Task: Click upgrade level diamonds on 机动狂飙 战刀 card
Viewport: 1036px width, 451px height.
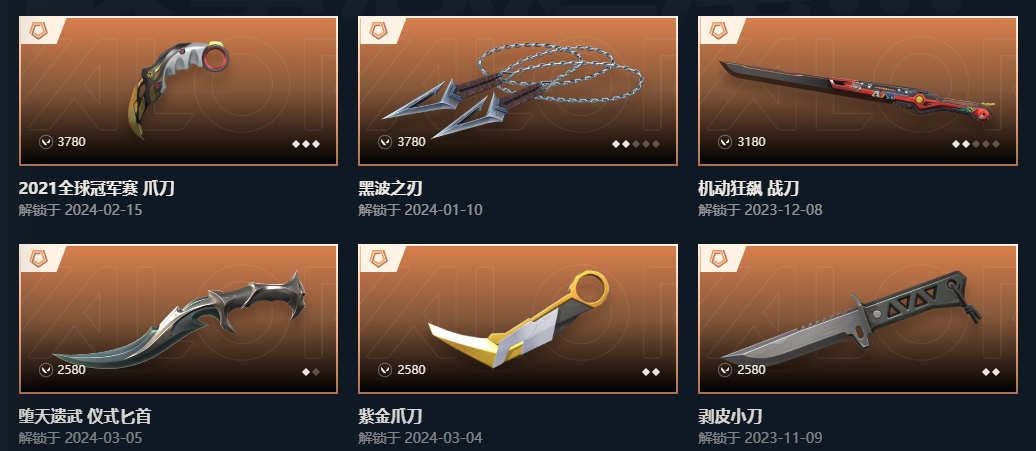Action: (x=976, y=144)
